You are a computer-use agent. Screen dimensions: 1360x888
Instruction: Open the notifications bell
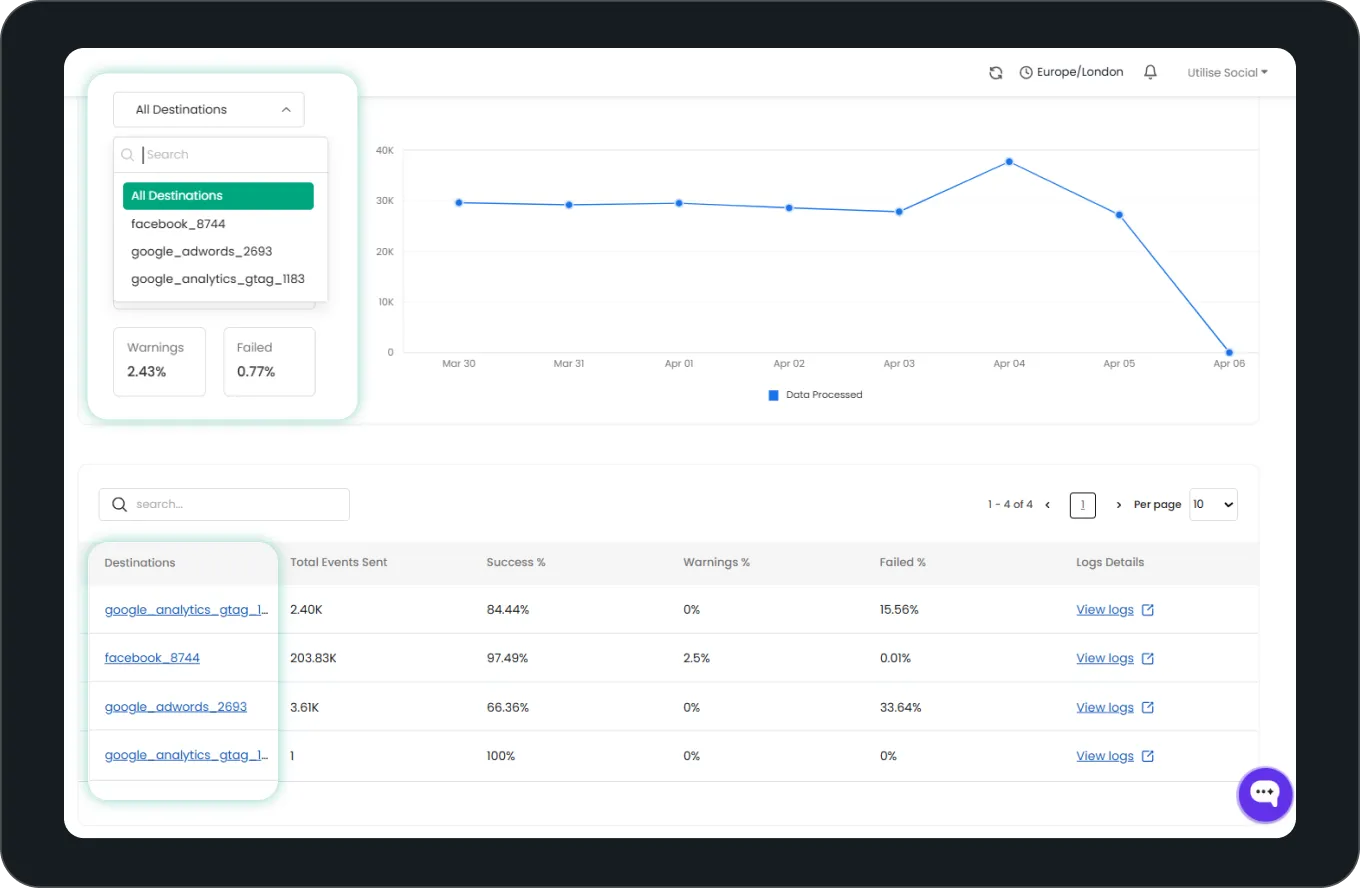point(1150,72)
